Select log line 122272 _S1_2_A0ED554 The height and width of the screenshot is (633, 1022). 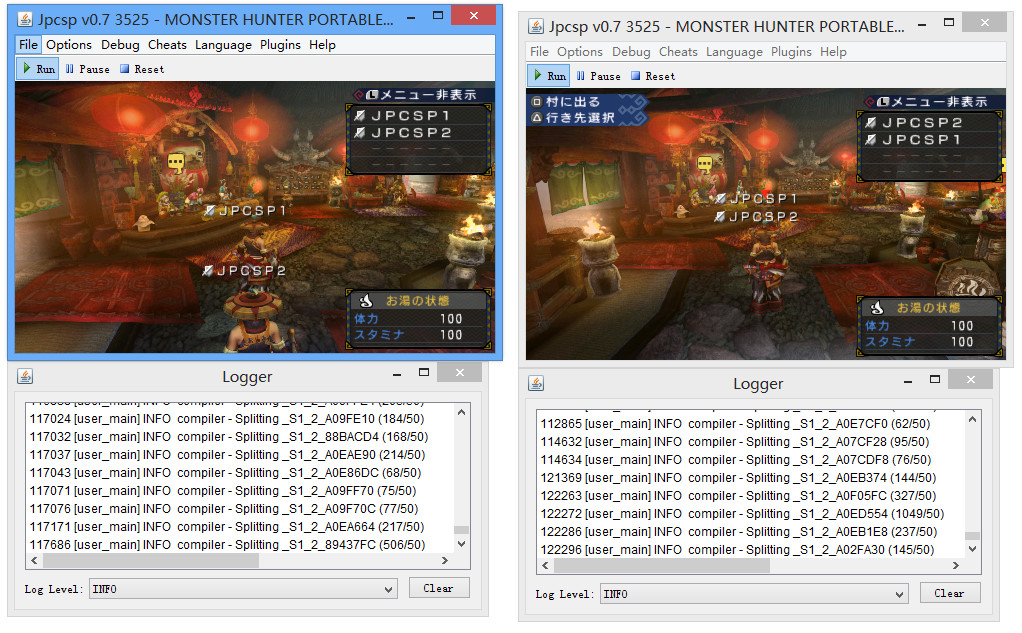tap(742, 514)
